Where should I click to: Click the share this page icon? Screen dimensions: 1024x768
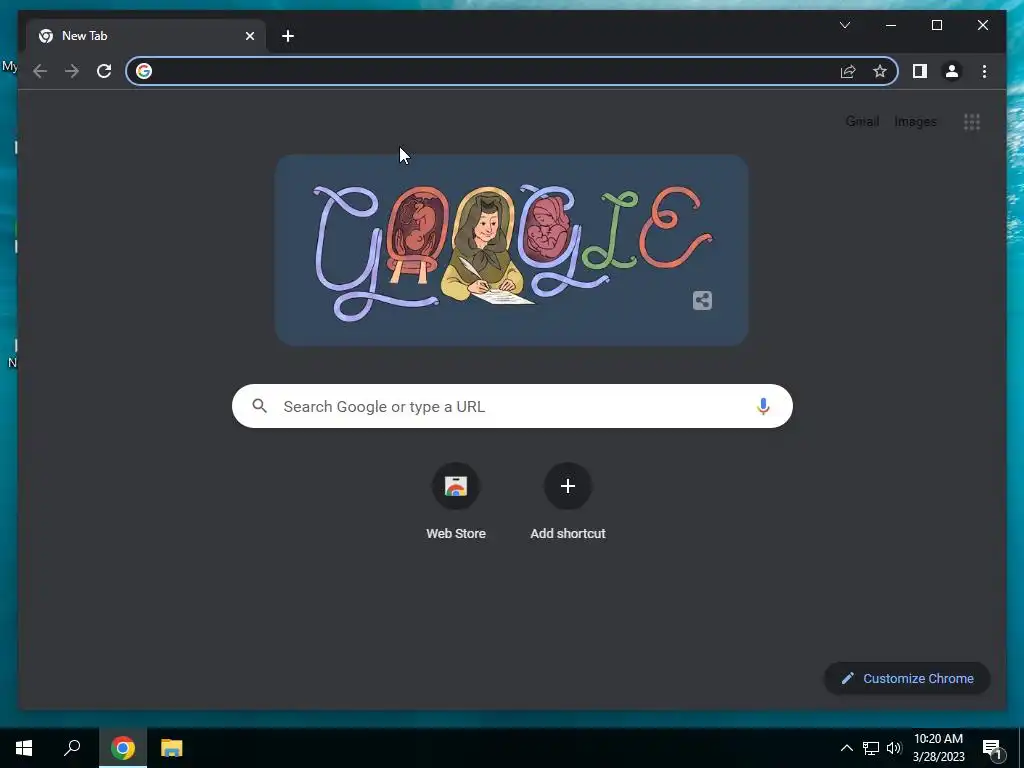848,71
